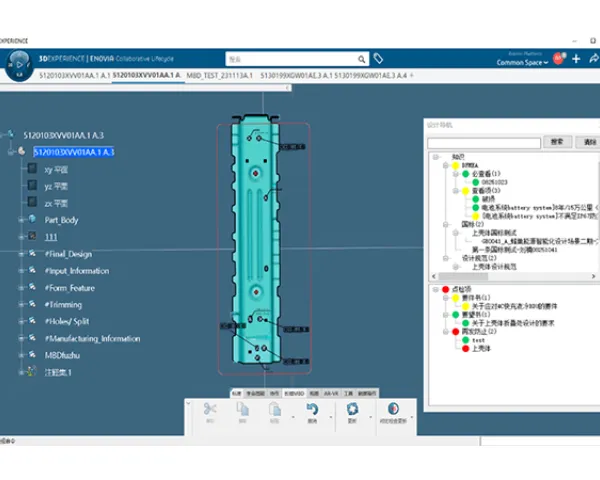
Task: Click the icon beside MBDfuzhu node
Action: [32, 354]
